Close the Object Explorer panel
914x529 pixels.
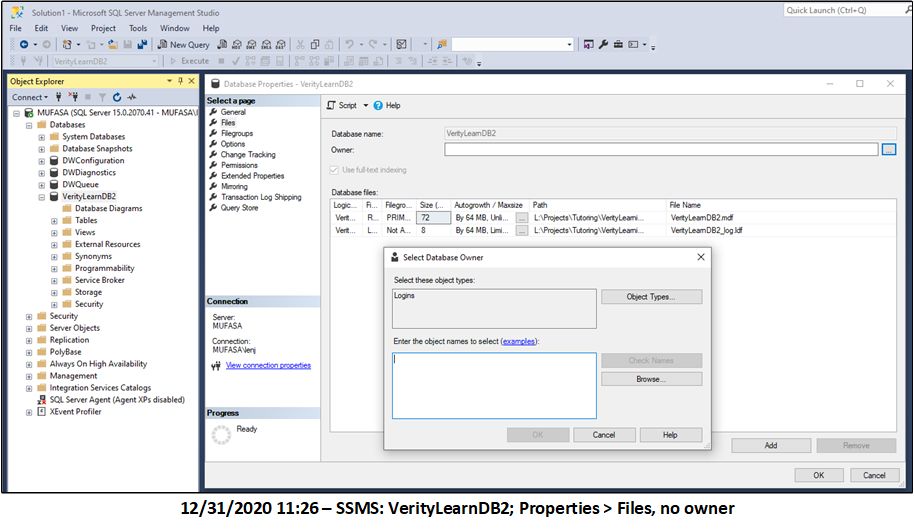[191, 81]
